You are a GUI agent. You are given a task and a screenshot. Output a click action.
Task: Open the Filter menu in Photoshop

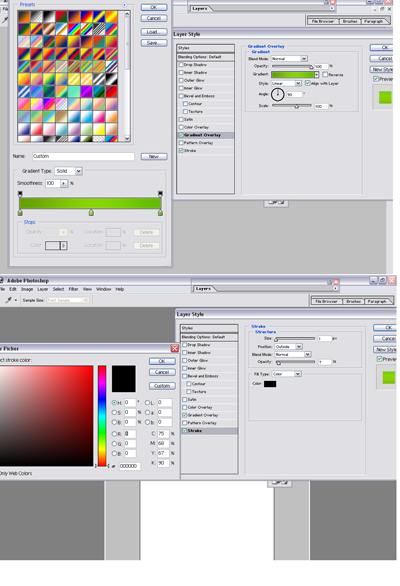click(73, 289)
